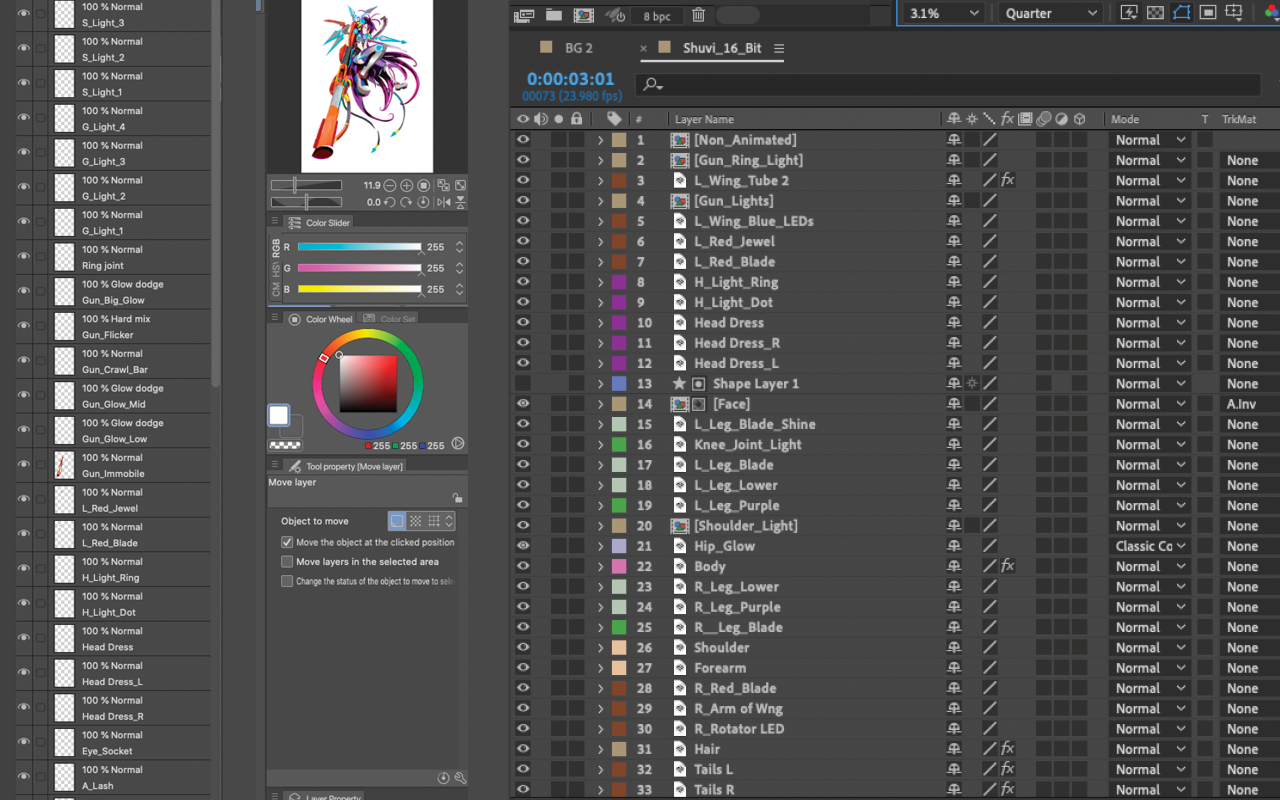
Task: Open blending mode dropdown for Hip_Glow
Action: click(x=1149, y=546)
